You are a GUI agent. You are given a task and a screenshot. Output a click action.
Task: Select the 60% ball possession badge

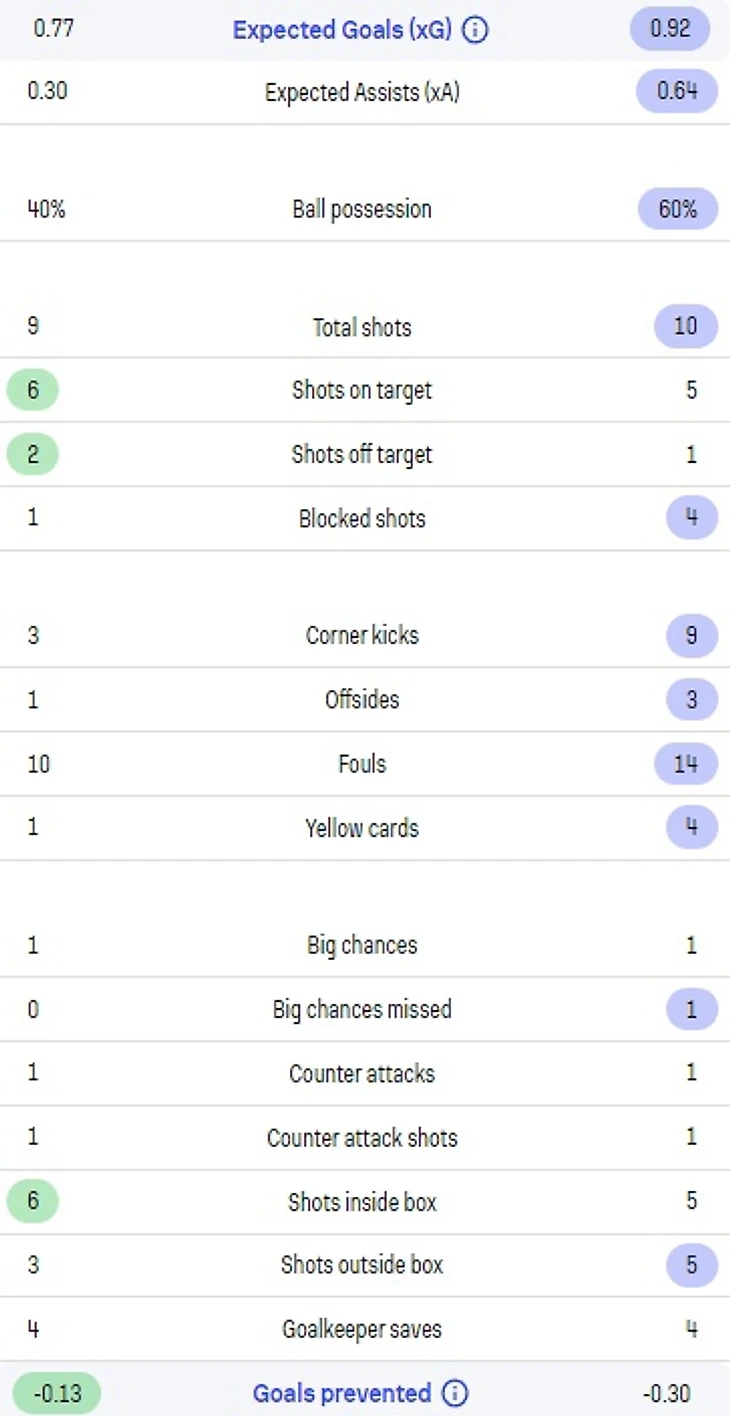click(677, 209)
